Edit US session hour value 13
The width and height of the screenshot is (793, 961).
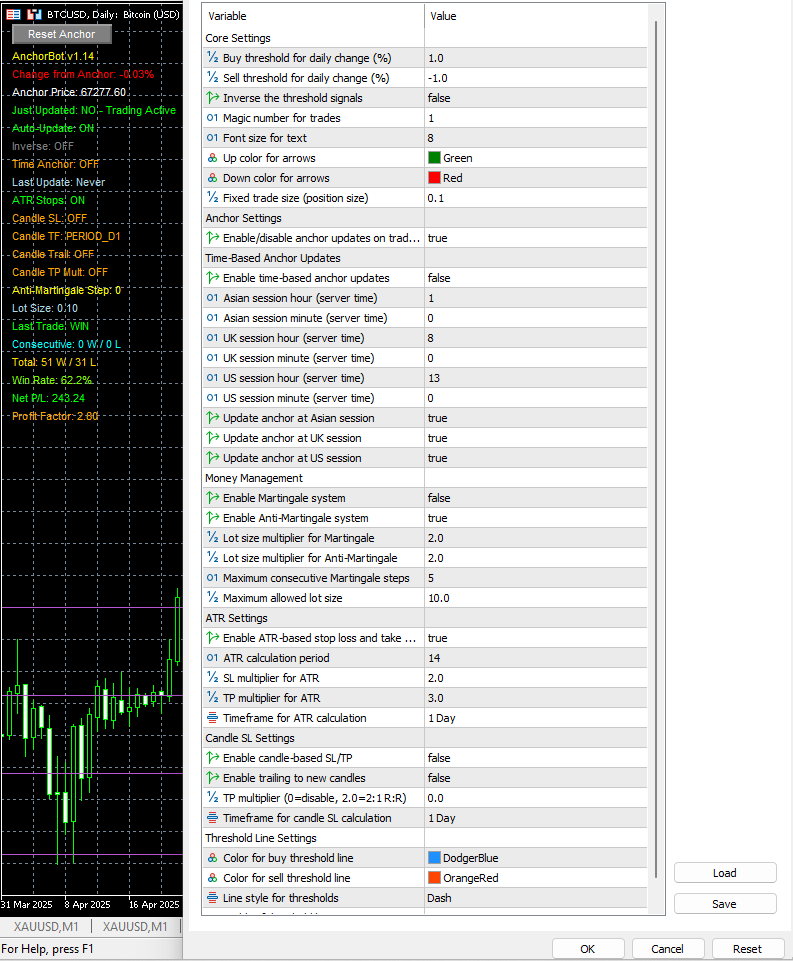tap(536, 378)
